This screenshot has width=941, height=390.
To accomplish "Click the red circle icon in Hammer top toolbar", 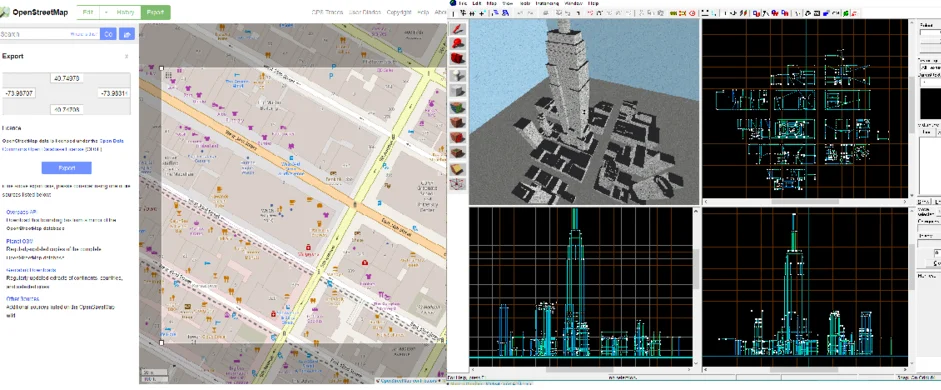I will point(692,13).
